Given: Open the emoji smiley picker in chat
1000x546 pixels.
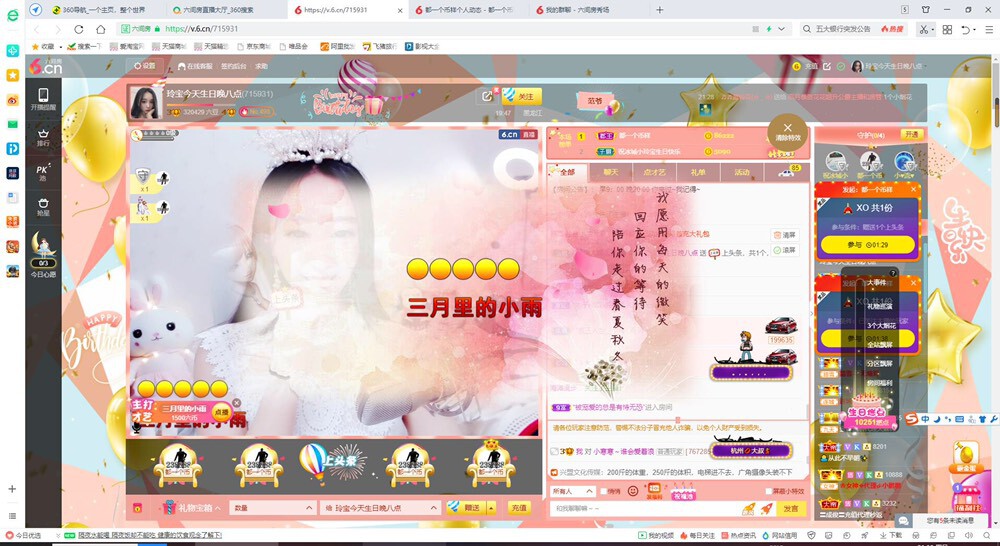Looking at the screenshot, I should [633, 491].
